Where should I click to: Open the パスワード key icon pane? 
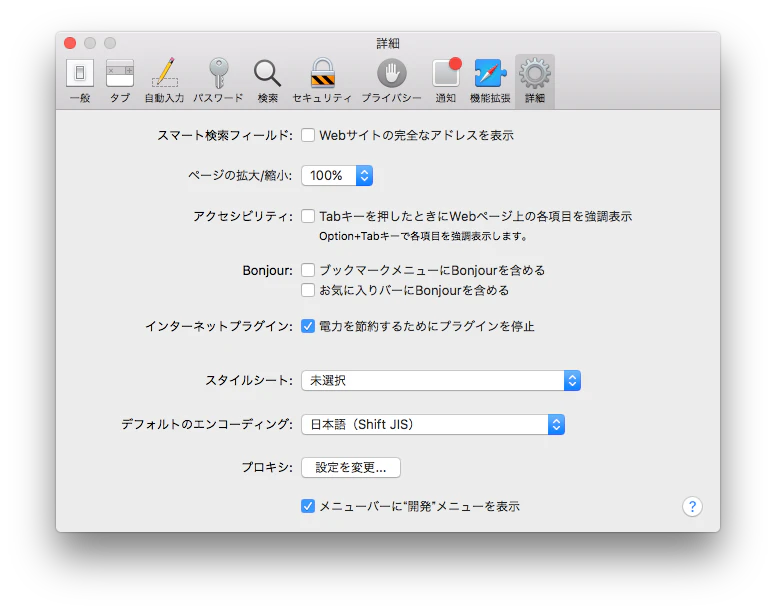(x=218, y=81)
